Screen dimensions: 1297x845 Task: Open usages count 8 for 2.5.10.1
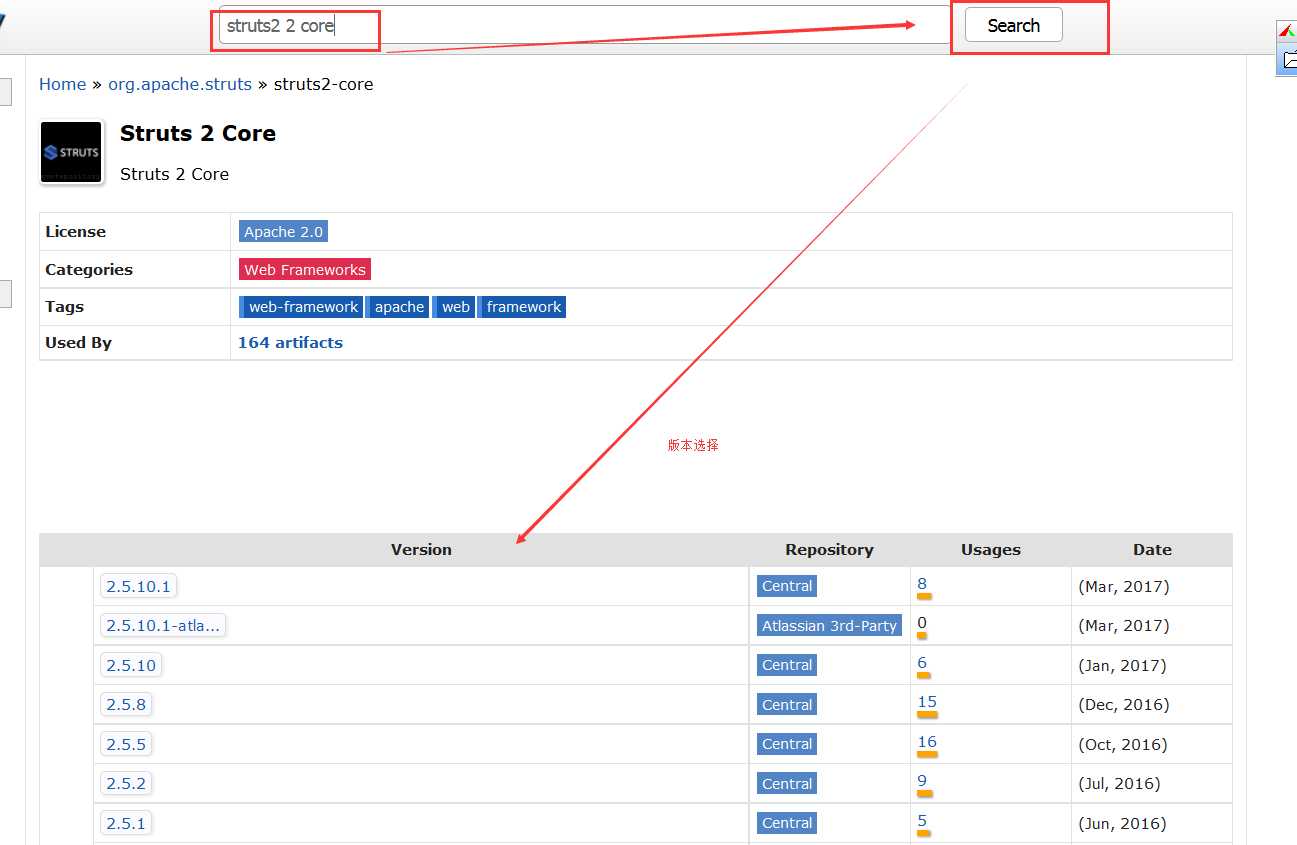click(x=922, y=584)
